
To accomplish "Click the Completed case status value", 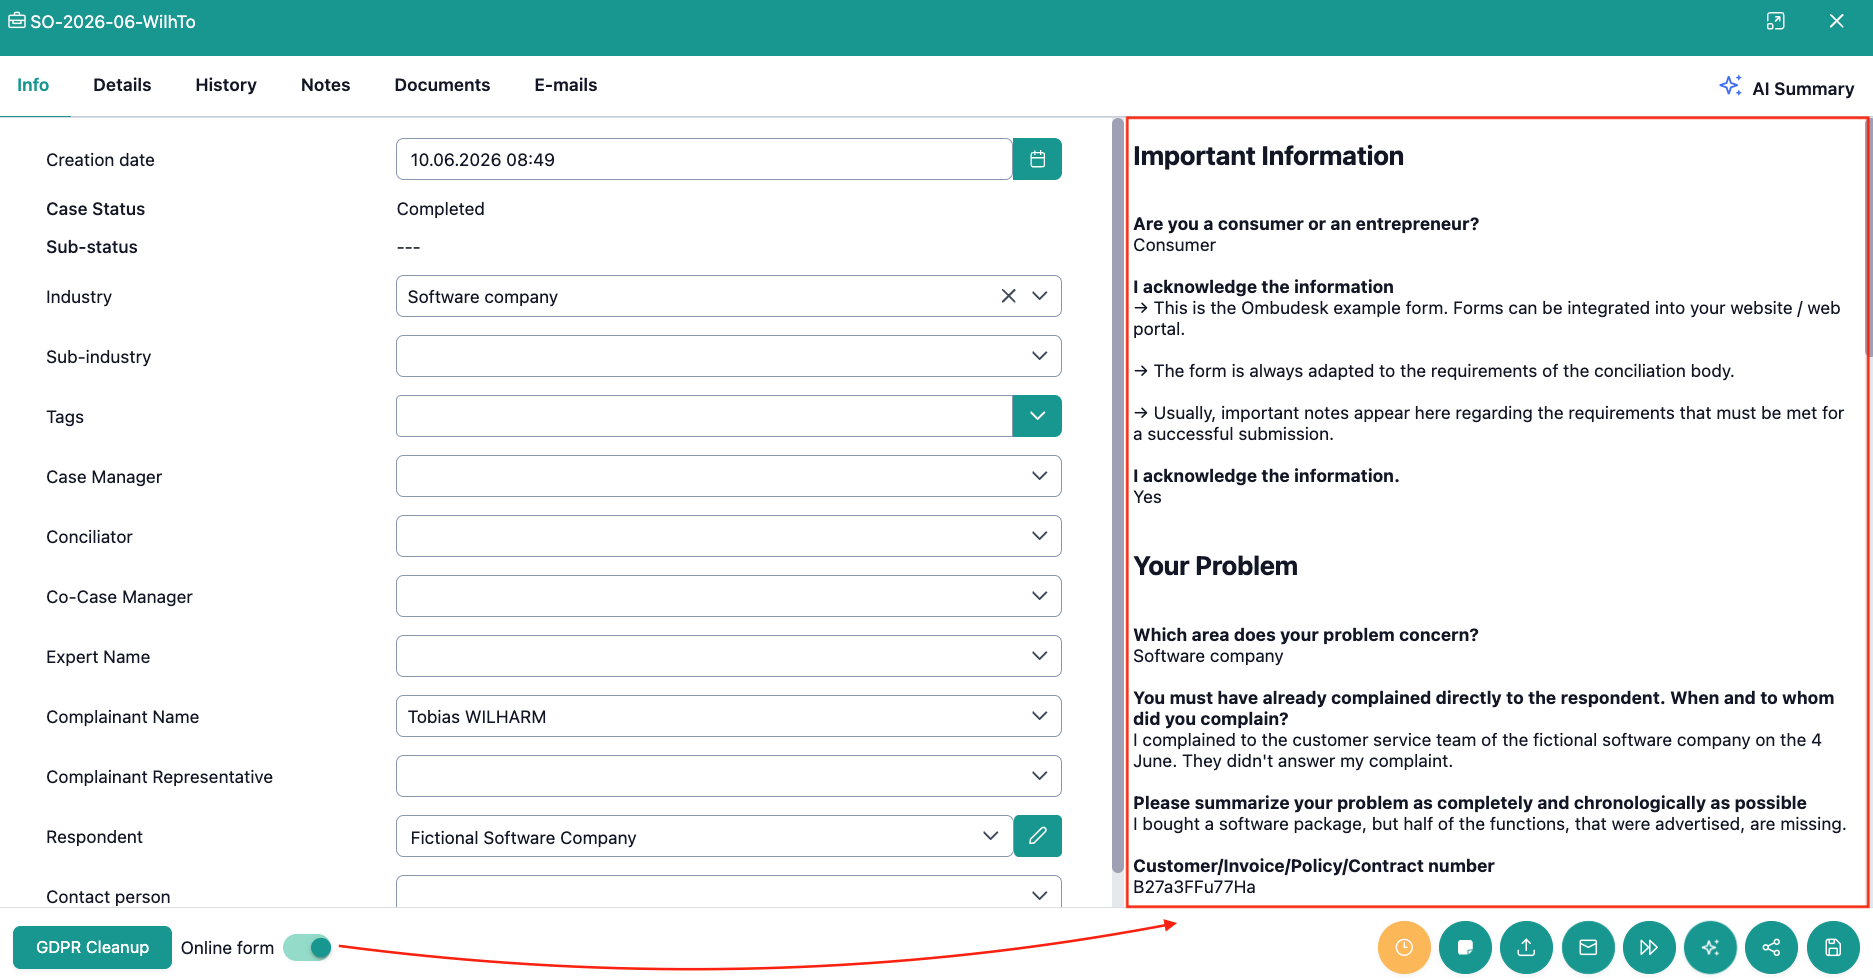I will [x=440, y=209].
